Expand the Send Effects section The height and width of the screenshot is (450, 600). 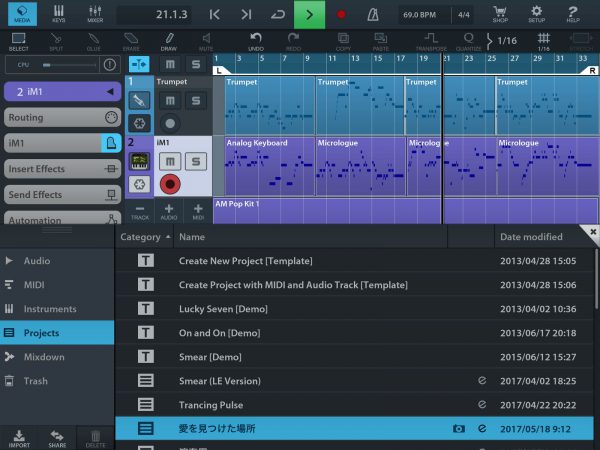pyautogui.click(x=62, y=194)
